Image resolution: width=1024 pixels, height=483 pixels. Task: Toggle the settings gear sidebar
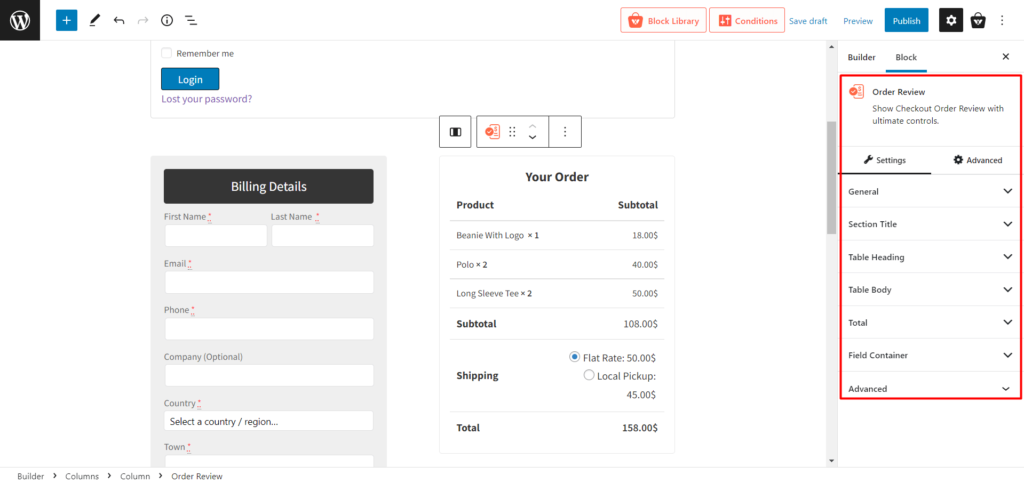point(951,20)
